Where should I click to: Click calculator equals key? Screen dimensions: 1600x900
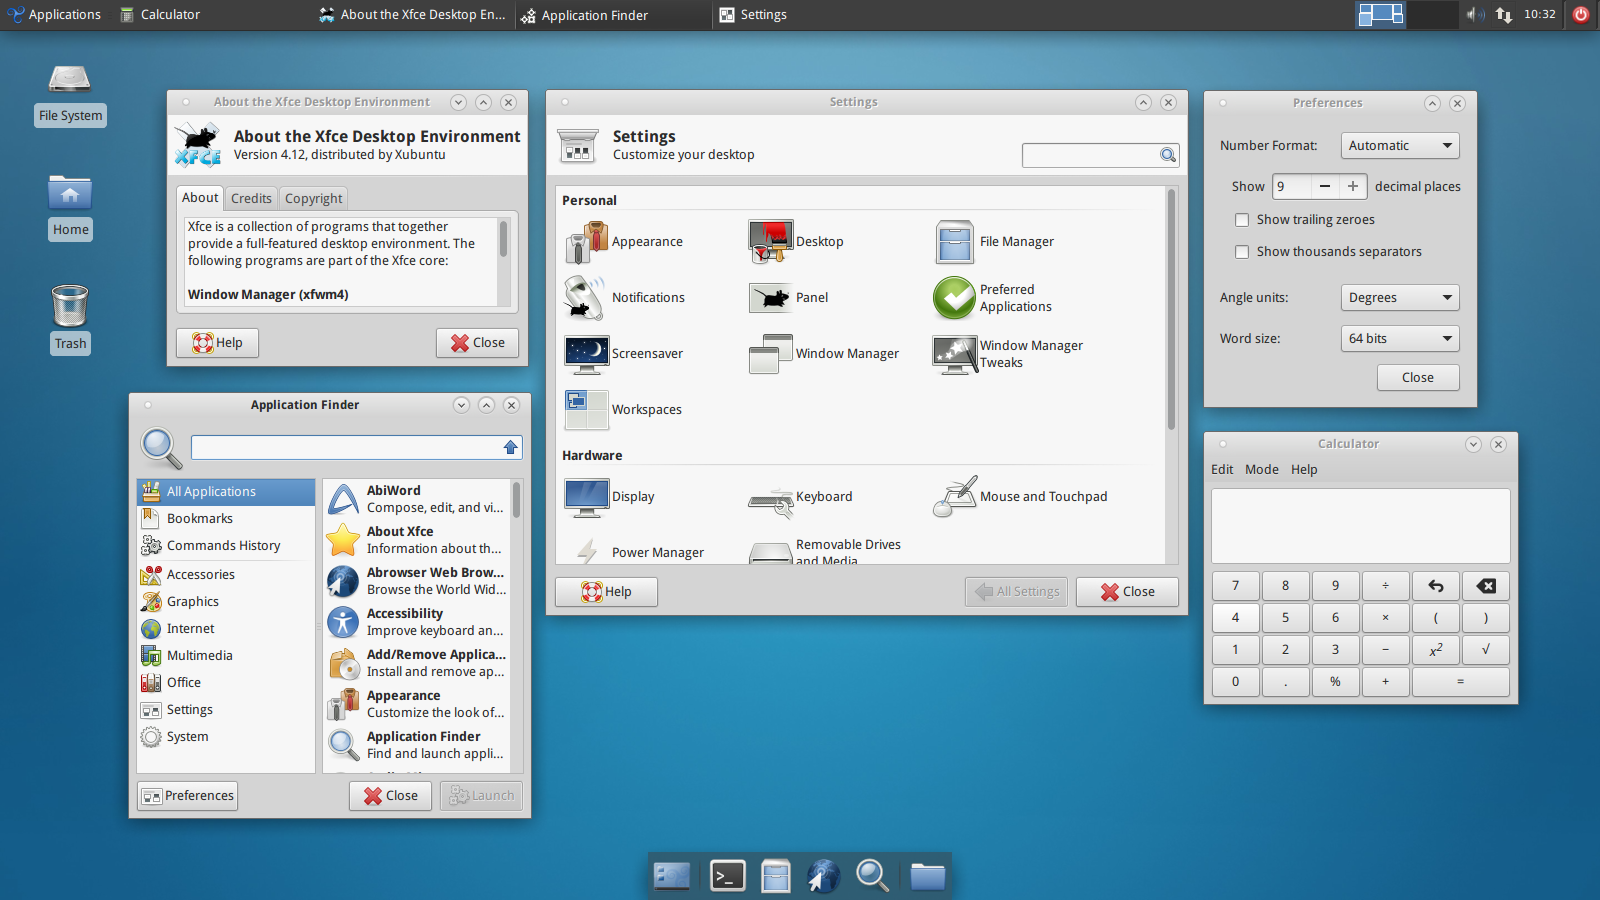click(x=1461, y=682)
